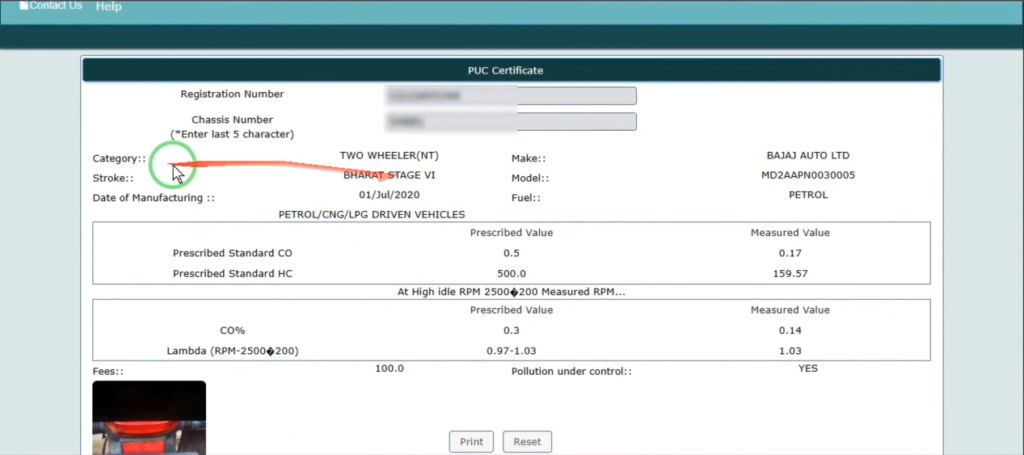This screenshot has height=455, width=1024.
Task: Click the PUC Certificate header bar
Action: coord(511,70)
